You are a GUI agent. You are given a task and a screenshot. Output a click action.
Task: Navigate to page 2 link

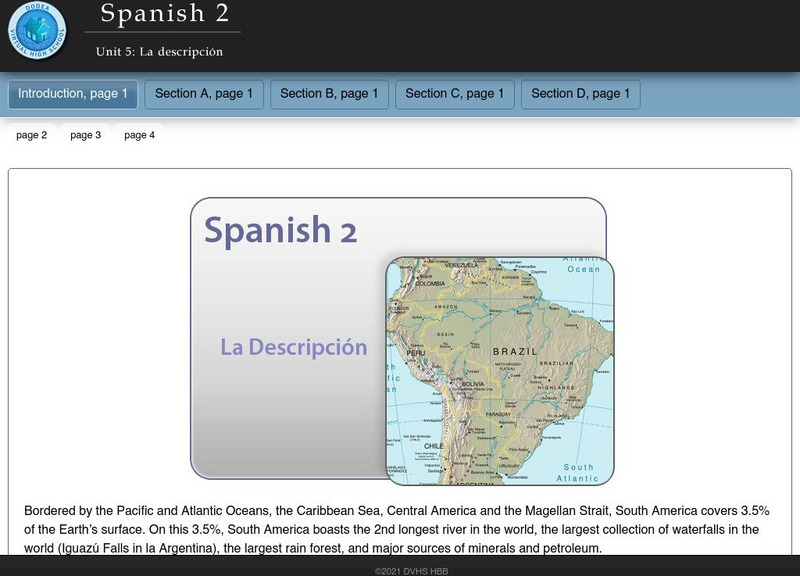tap(32, 135)
